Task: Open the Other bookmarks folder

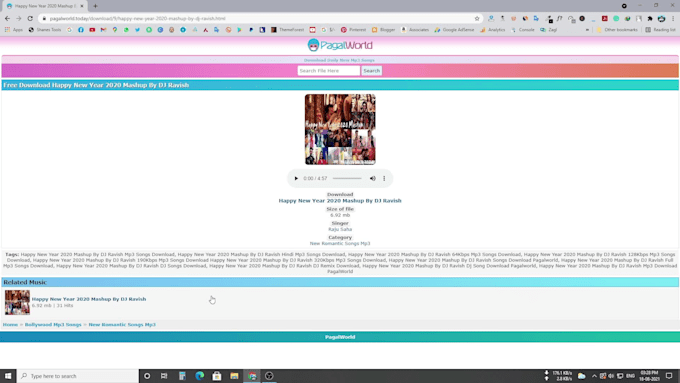Action: tap(617, 30)
